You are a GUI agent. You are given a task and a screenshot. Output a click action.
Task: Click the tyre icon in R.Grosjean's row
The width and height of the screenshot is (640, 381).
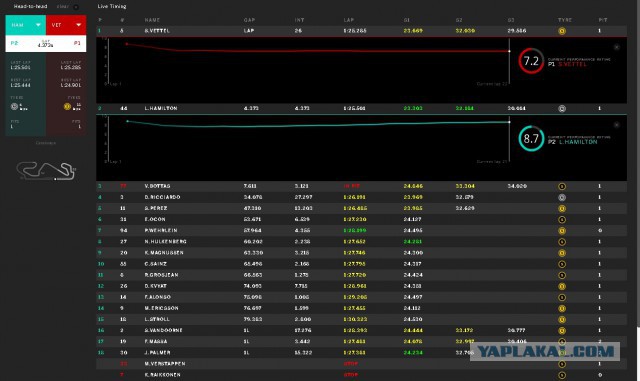(562, 275)
